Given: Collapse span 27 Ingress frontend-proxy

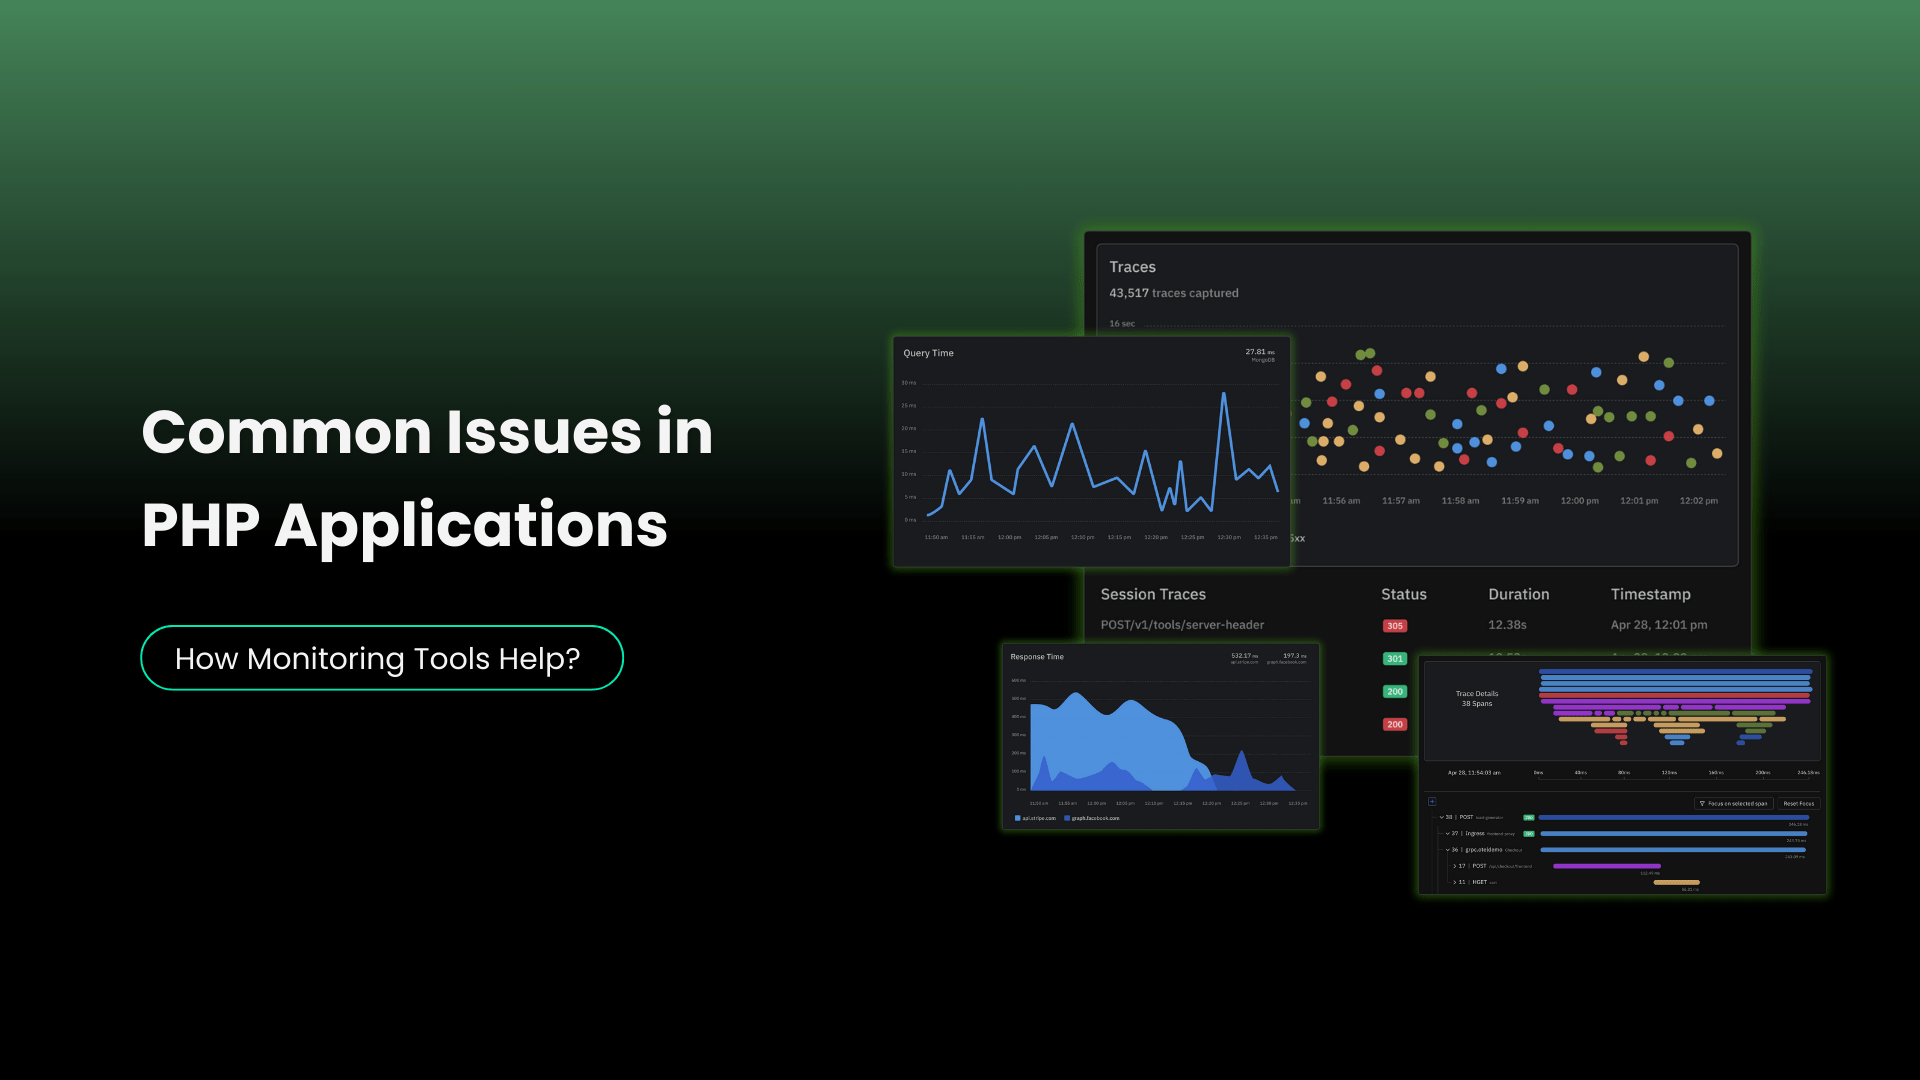Looking at the screenshot, I should pyautogui.click(x=1447, y=834).
